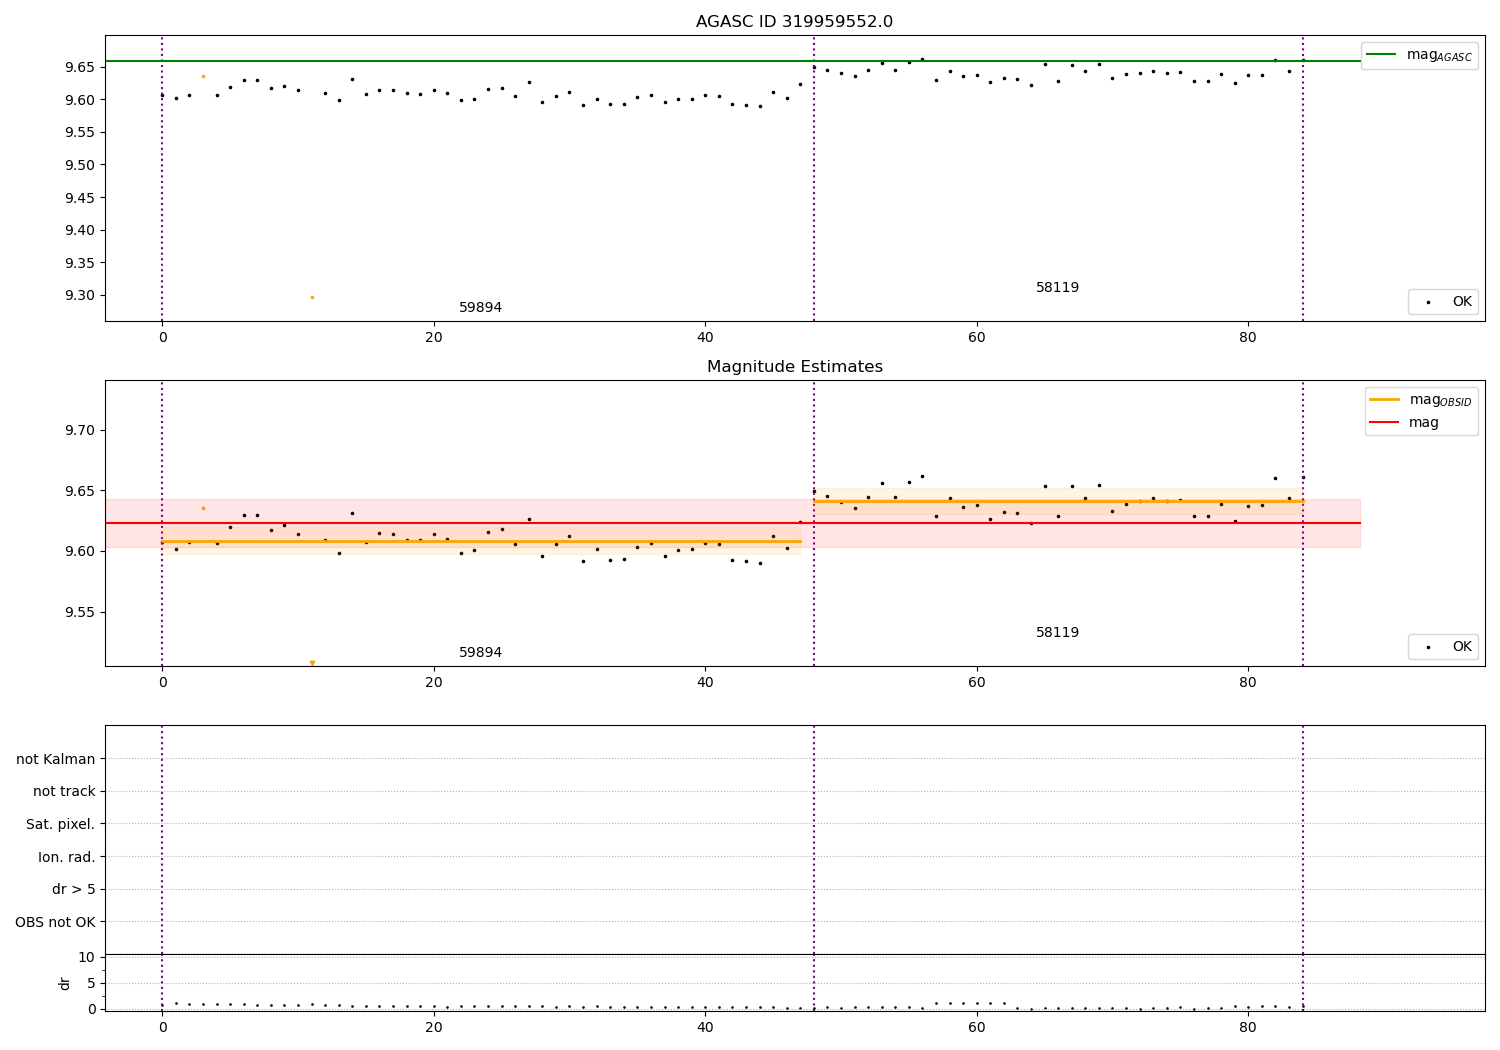The image size is (1500, 1050).
Task: Click the 59894 obsid label in top plot
Action: [x=480, y=308]
